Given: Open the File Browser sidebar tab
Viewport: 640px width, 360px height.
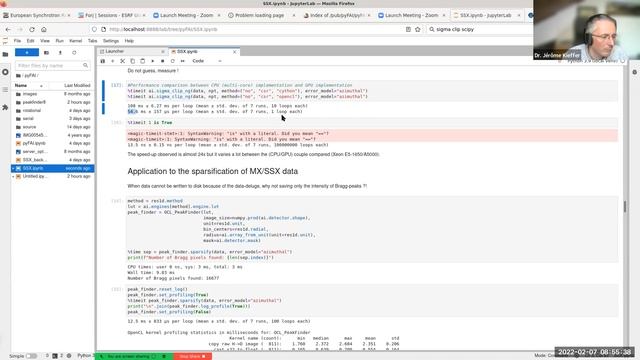Looking at the screenshot, I should pyautogui.click(x=5, y=54).
